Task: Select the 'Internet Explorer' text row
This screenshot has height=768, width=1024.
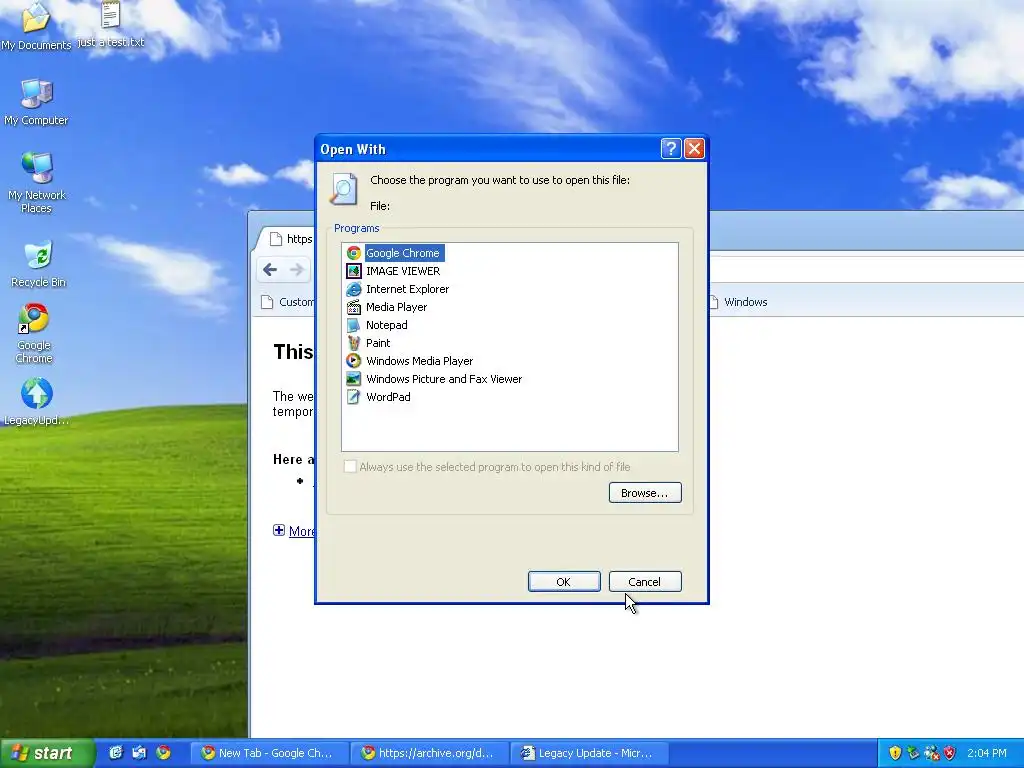Action: pyautogui.click(x=408, y=289)
